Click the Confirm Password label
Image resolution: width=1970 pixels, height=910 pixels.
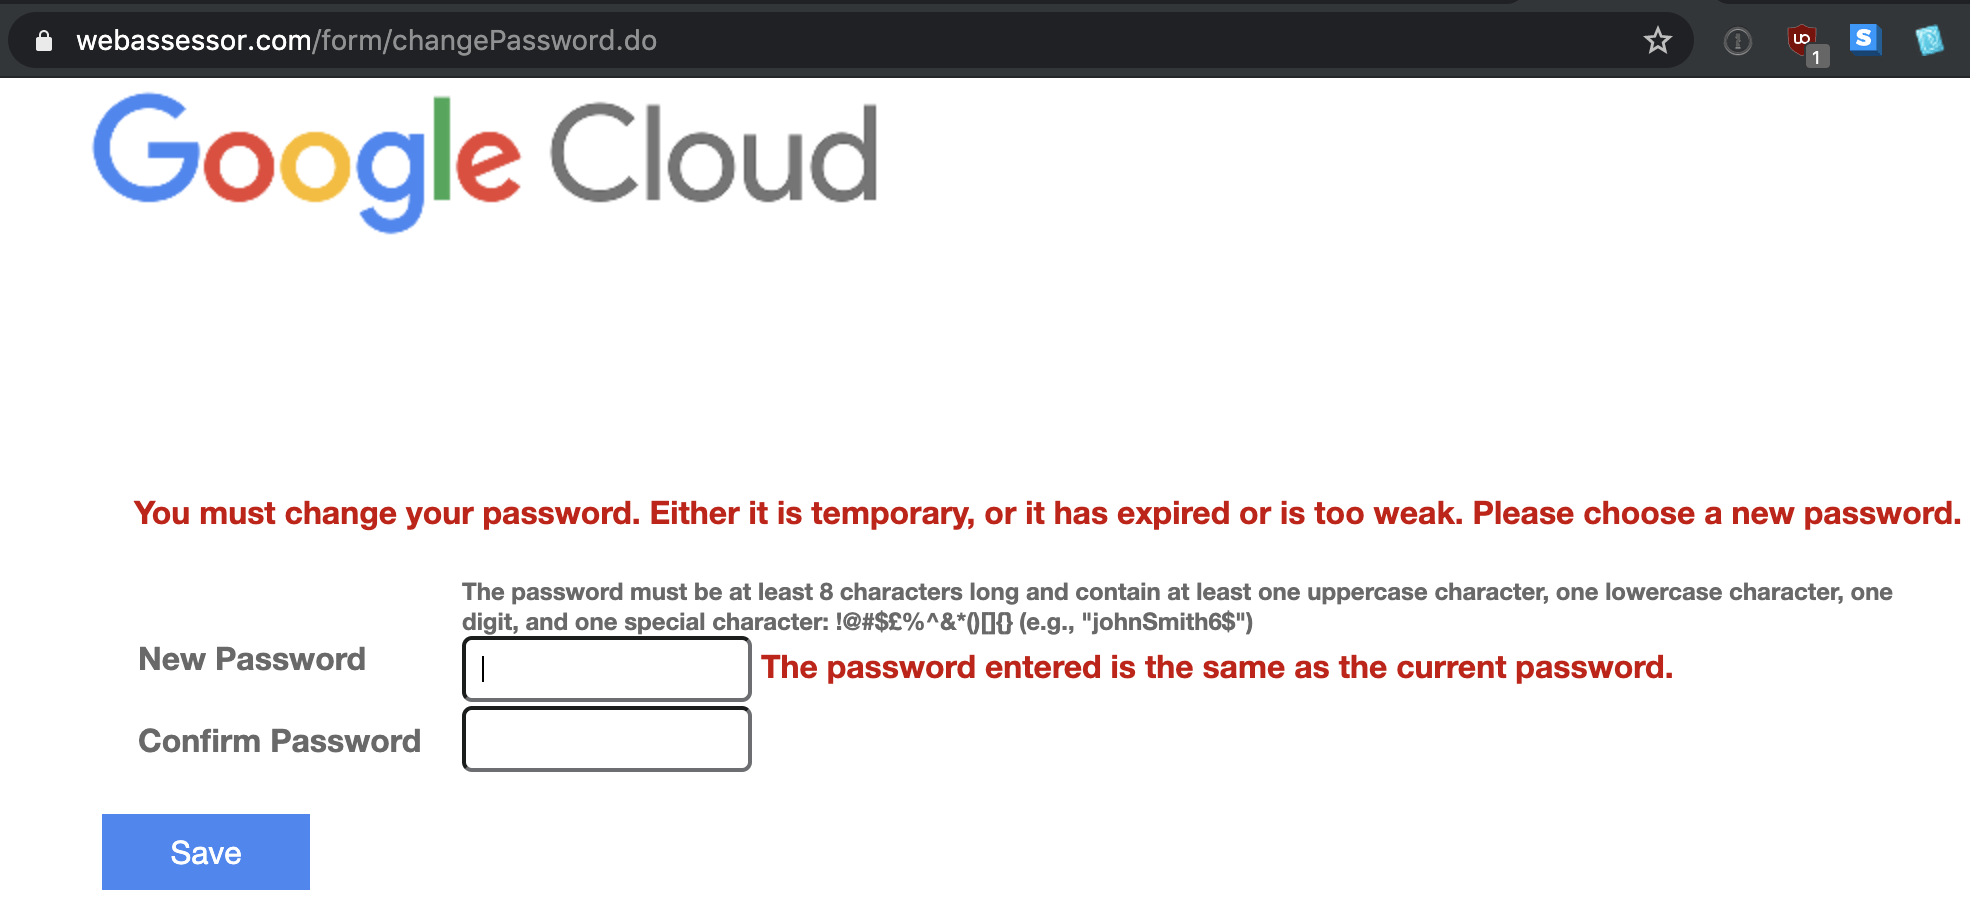pyautogui.click(x=279, y=741)
